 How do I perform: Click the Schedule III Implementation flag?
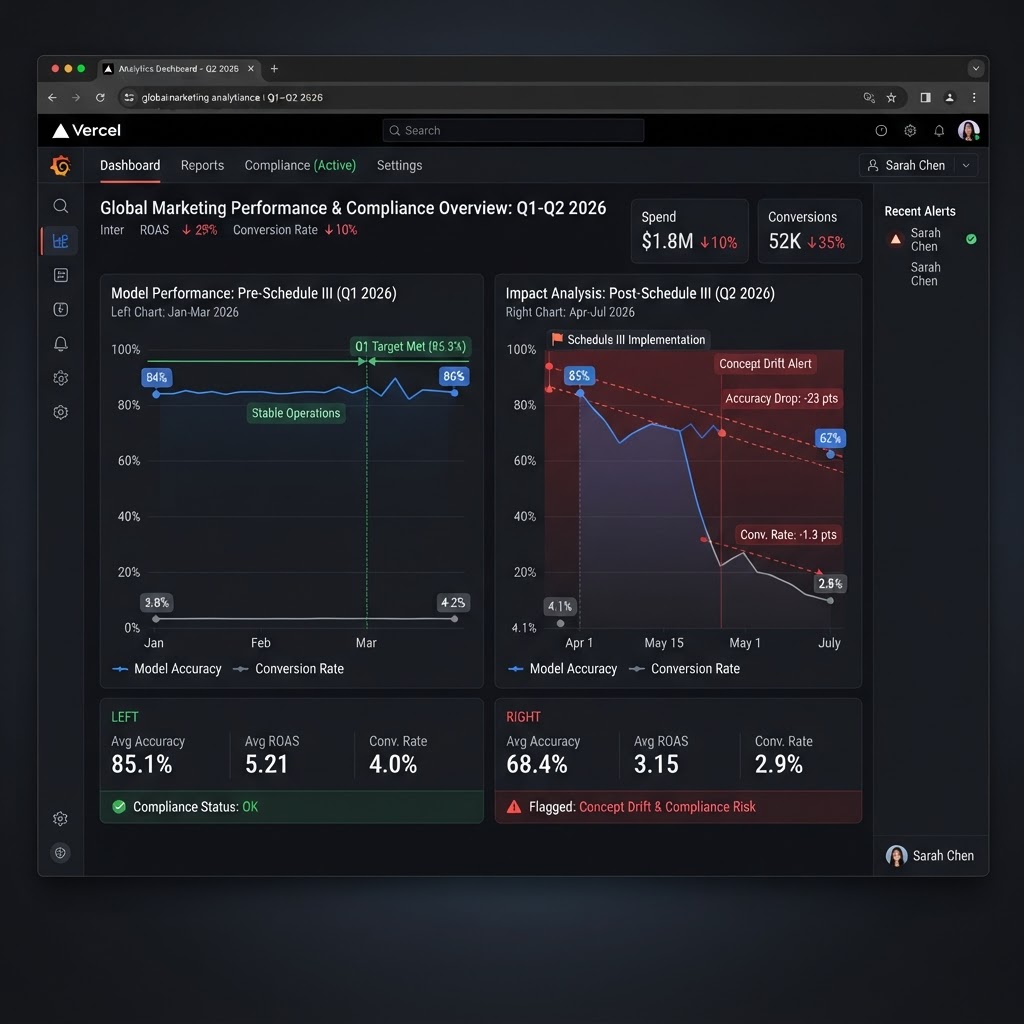coord(629,340)
